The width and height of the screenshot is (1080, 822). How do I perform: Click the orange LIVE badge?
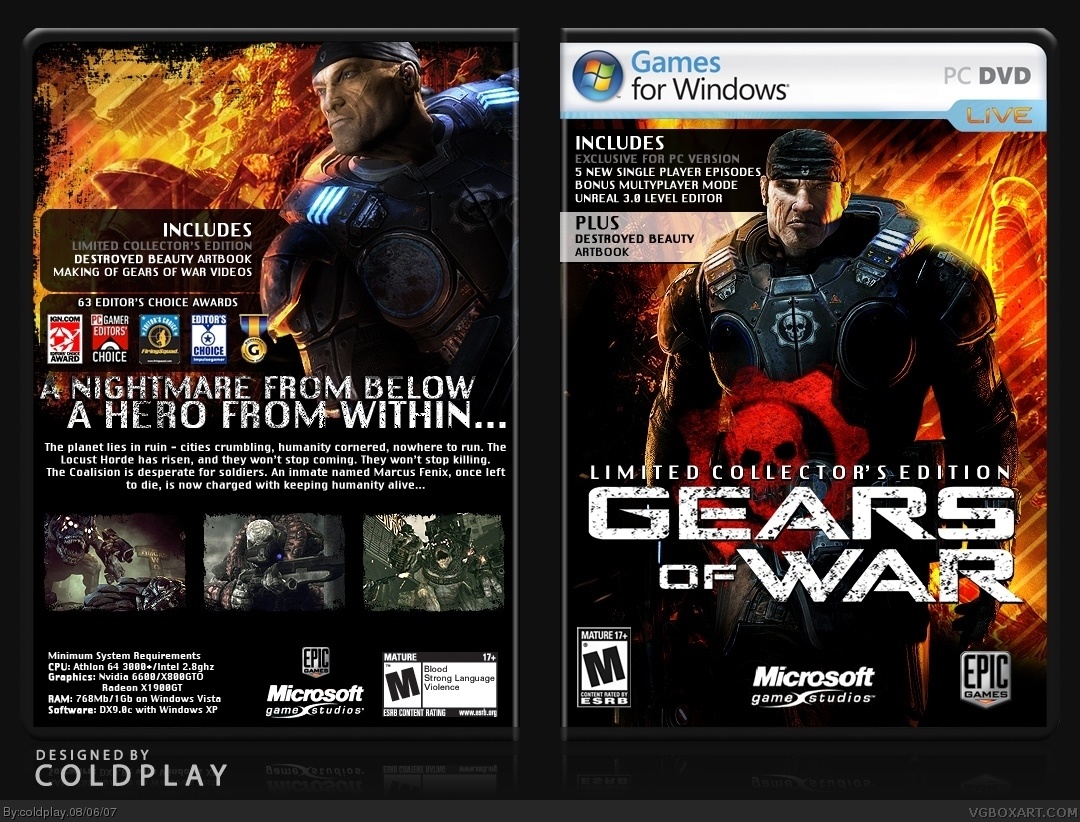click(x=998, y=114)
